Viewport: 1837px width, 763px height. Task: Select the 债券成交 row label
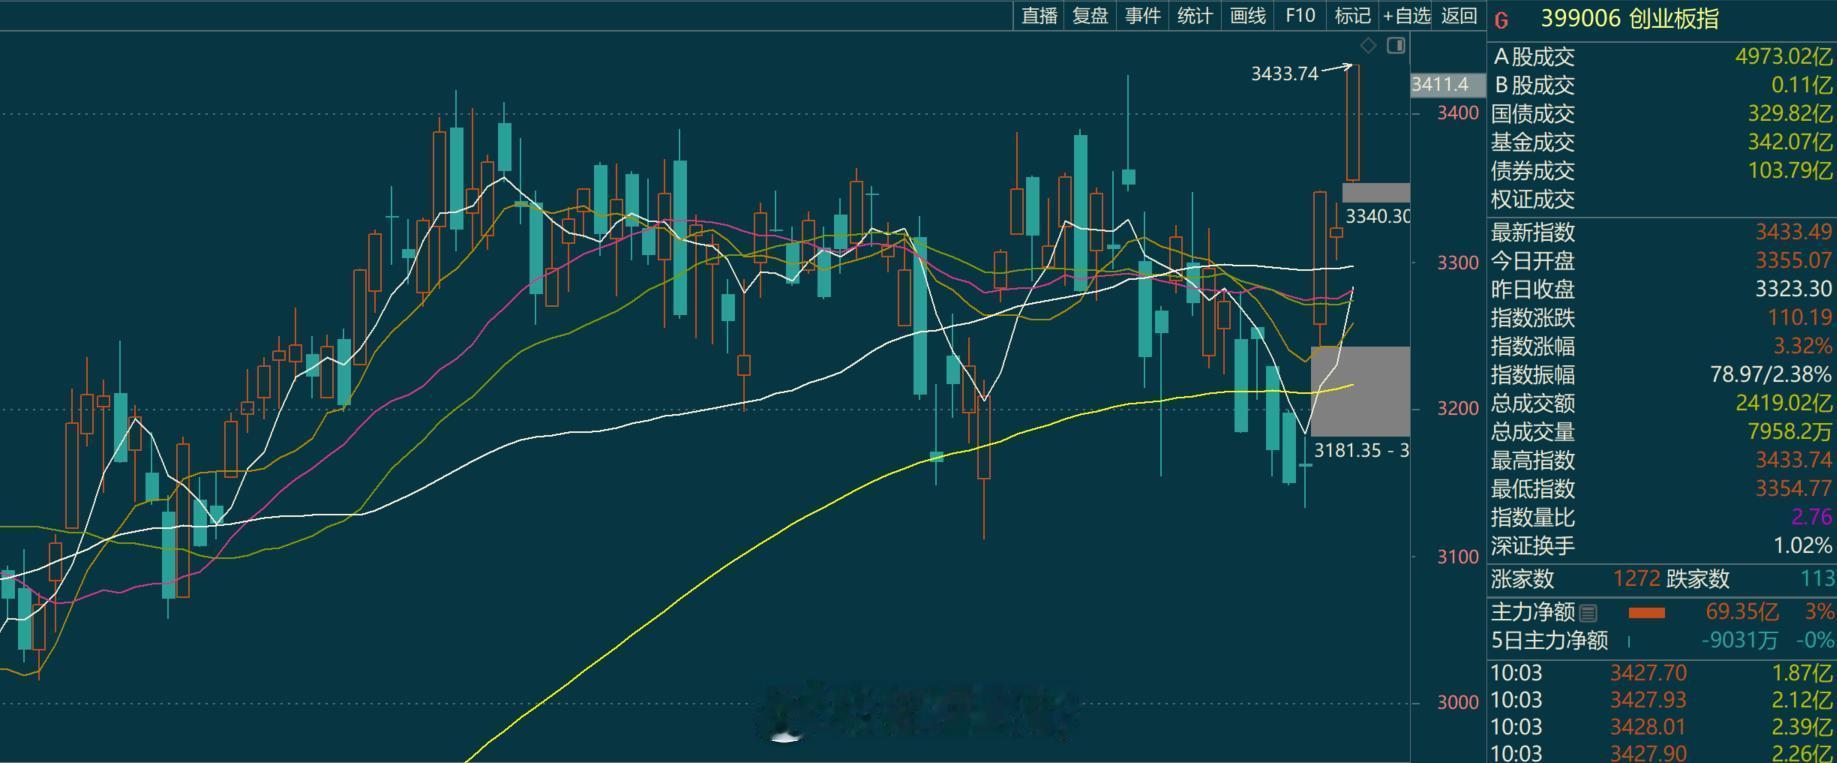tap(1533, 171)
